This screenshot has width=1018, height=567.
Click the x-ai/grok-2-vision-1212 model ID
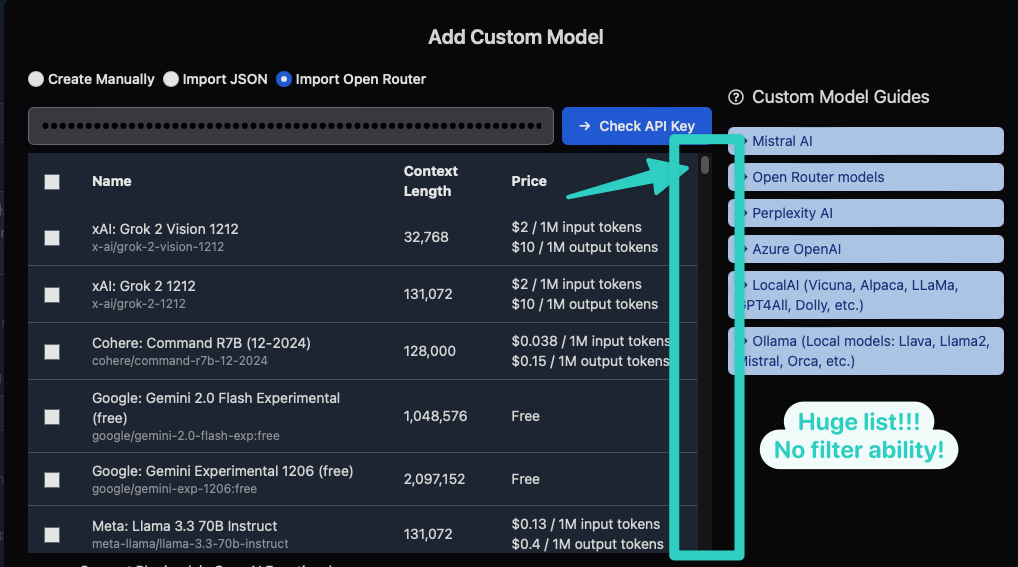click(x=158, y=247)
